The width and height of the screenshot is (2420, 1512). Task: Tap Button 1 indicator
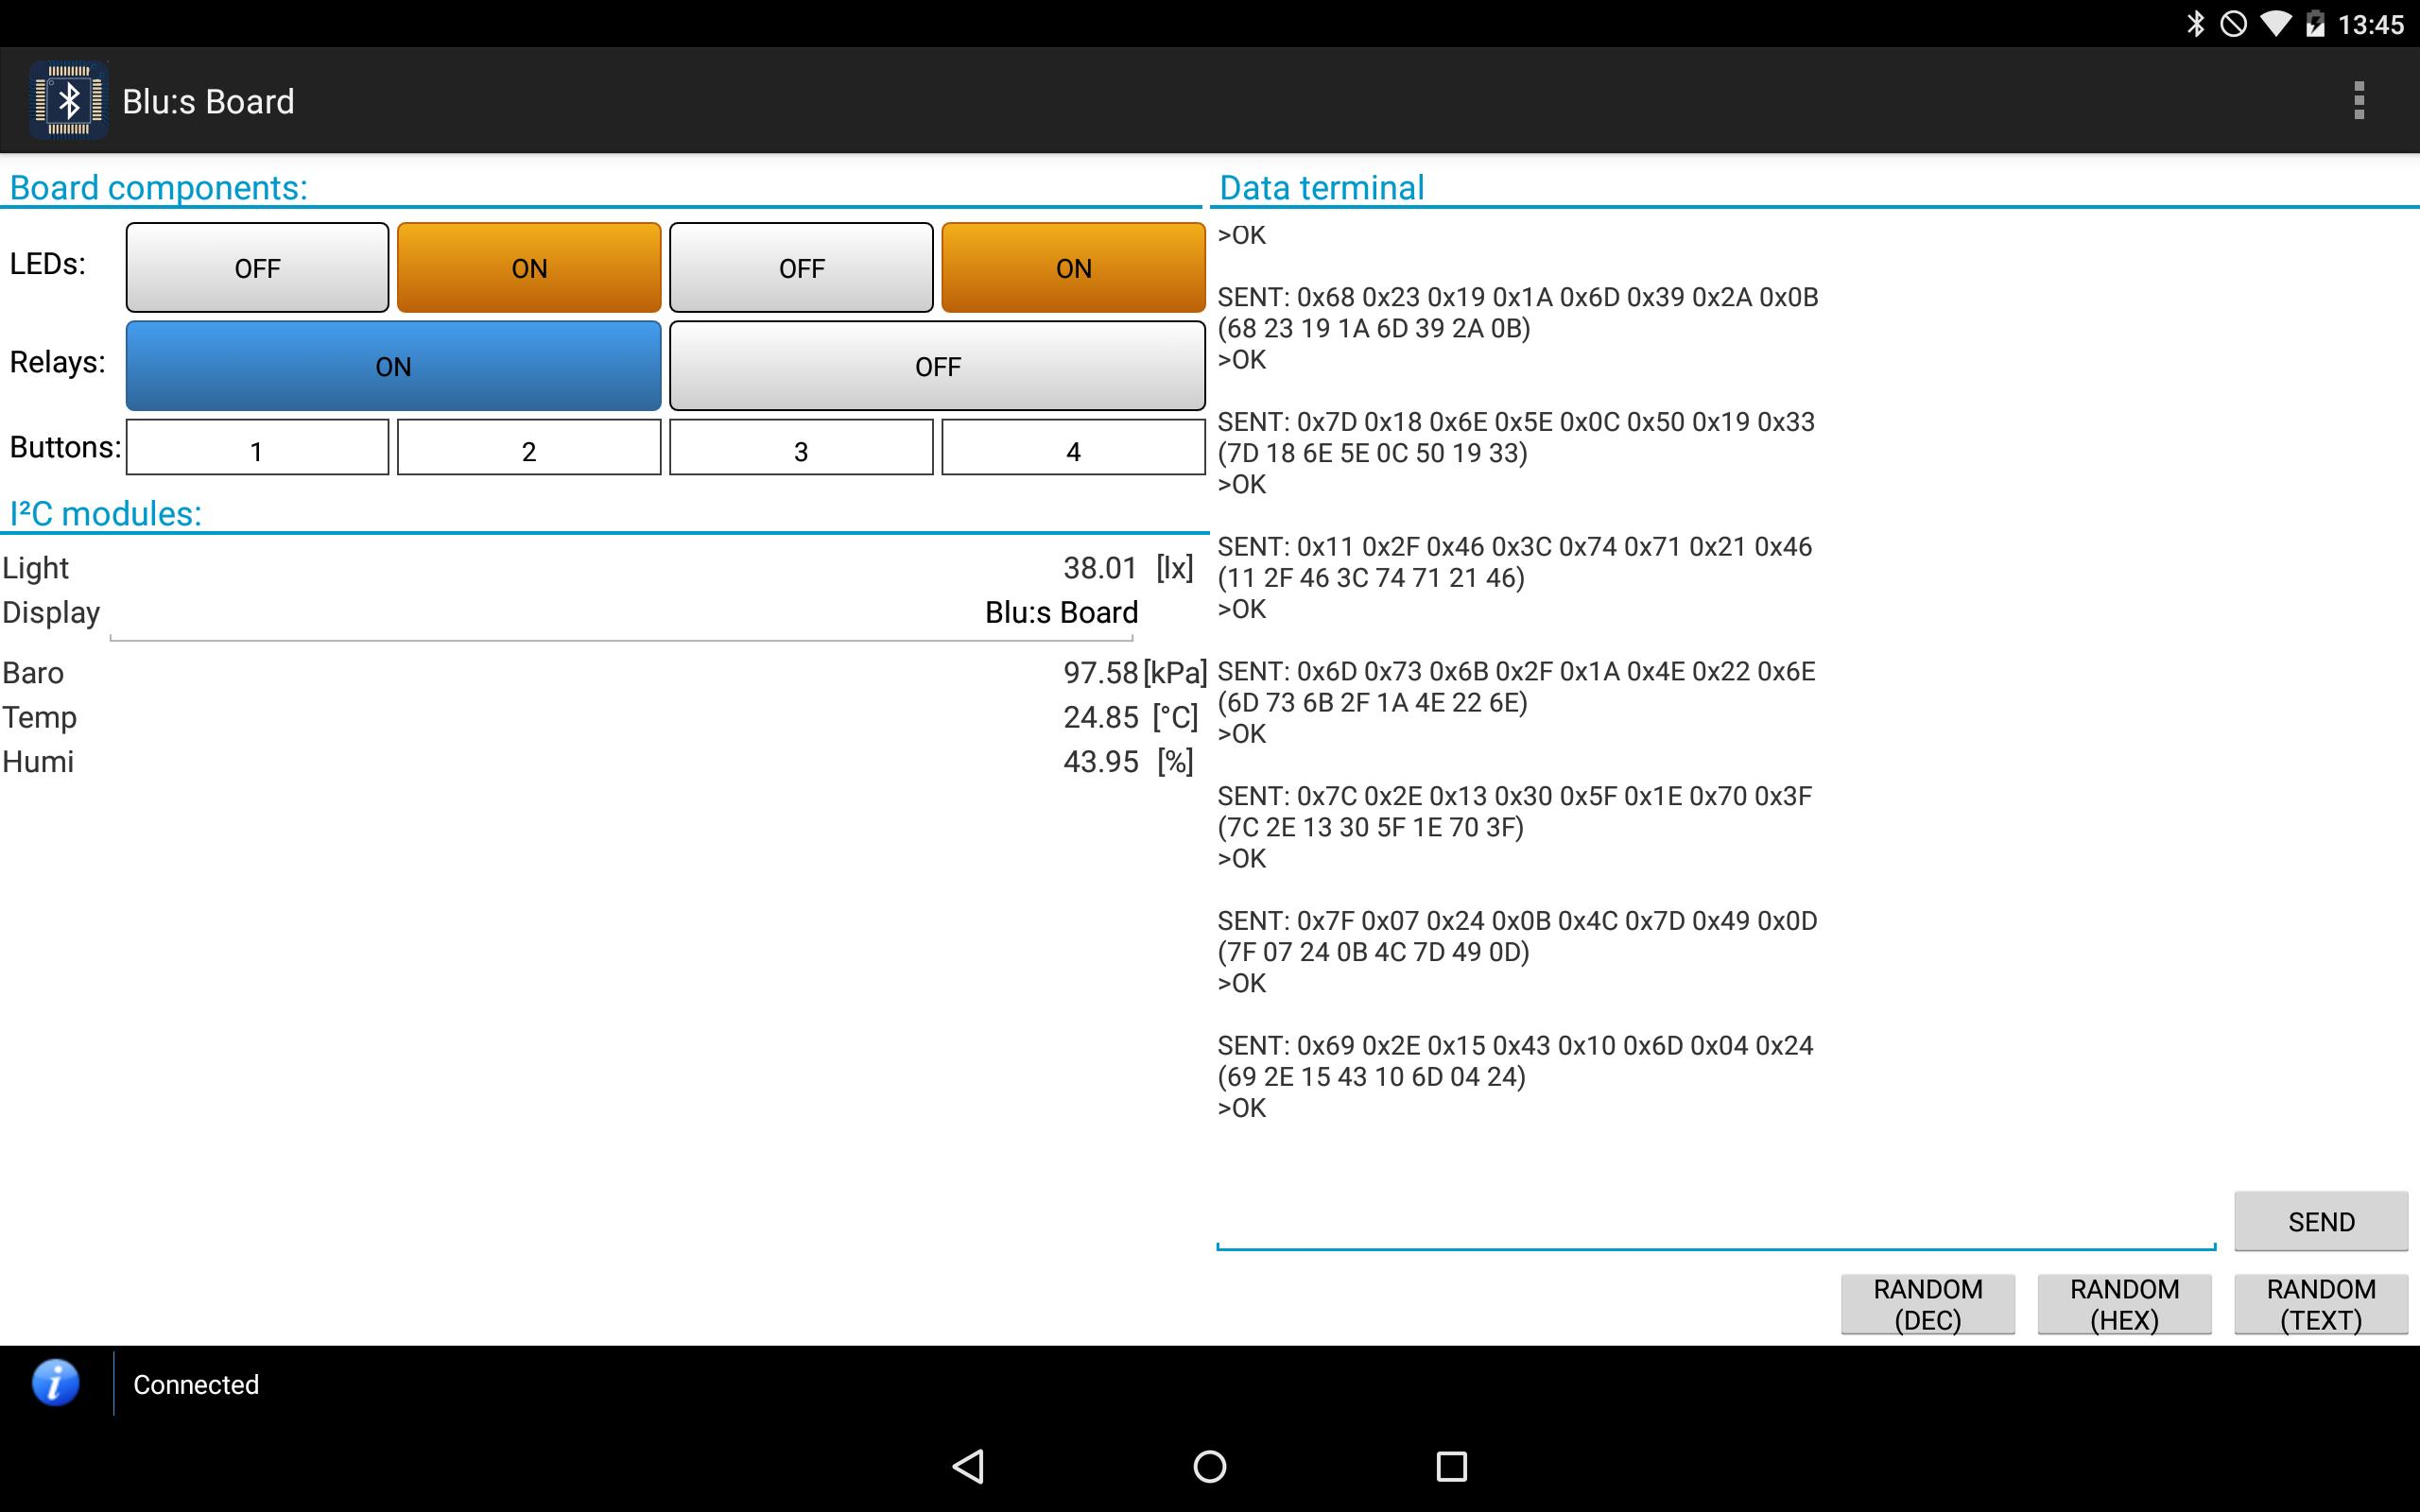click(x=257, y=447)
